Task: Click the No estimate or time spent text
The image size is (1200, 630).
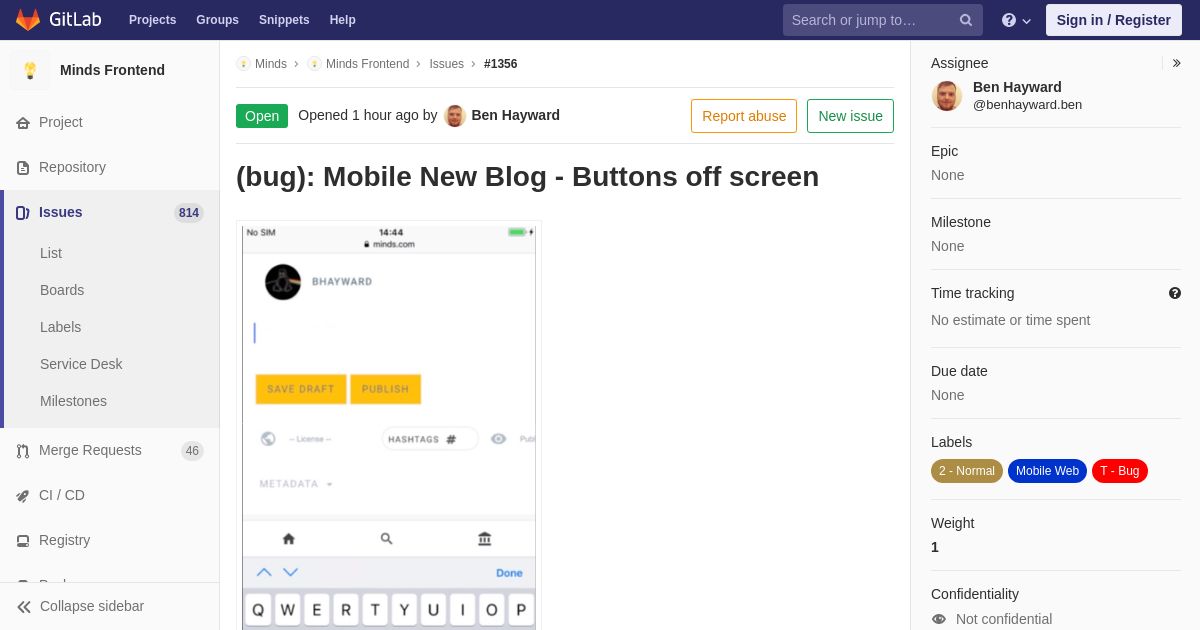Action: tap(1011, 320)
